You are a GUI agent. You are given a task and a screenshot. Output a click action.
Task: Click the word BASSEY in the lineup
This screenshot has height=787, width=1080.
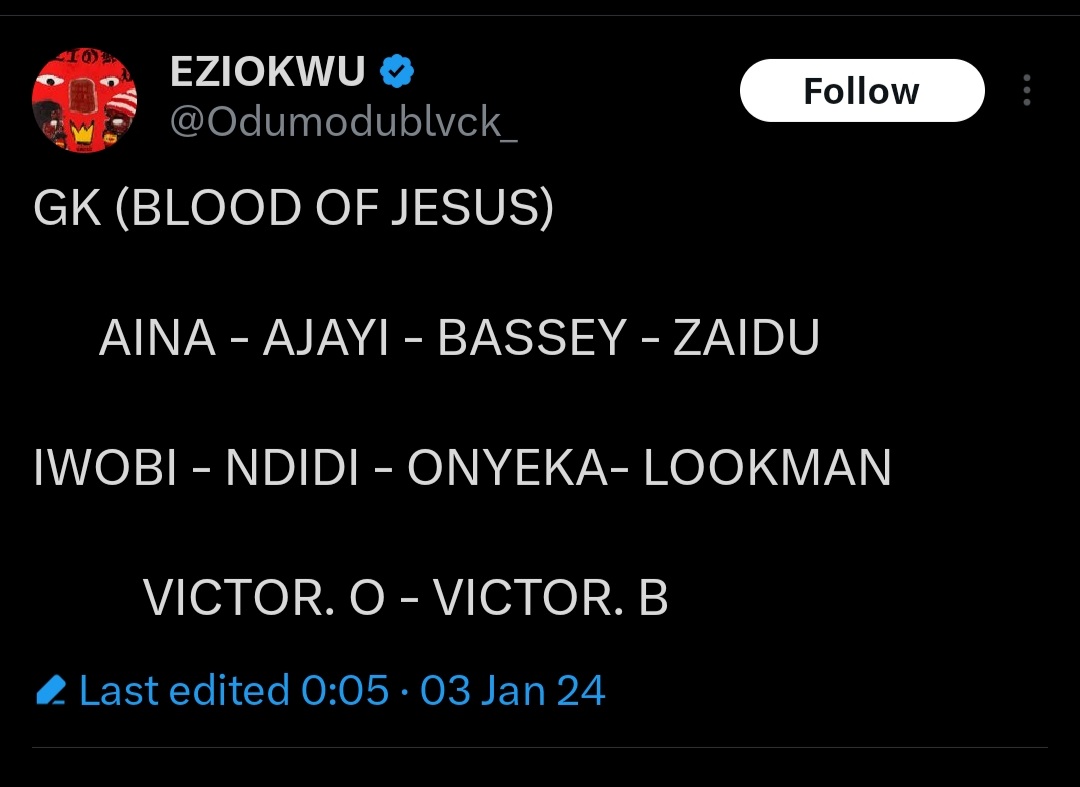point(532,339)
